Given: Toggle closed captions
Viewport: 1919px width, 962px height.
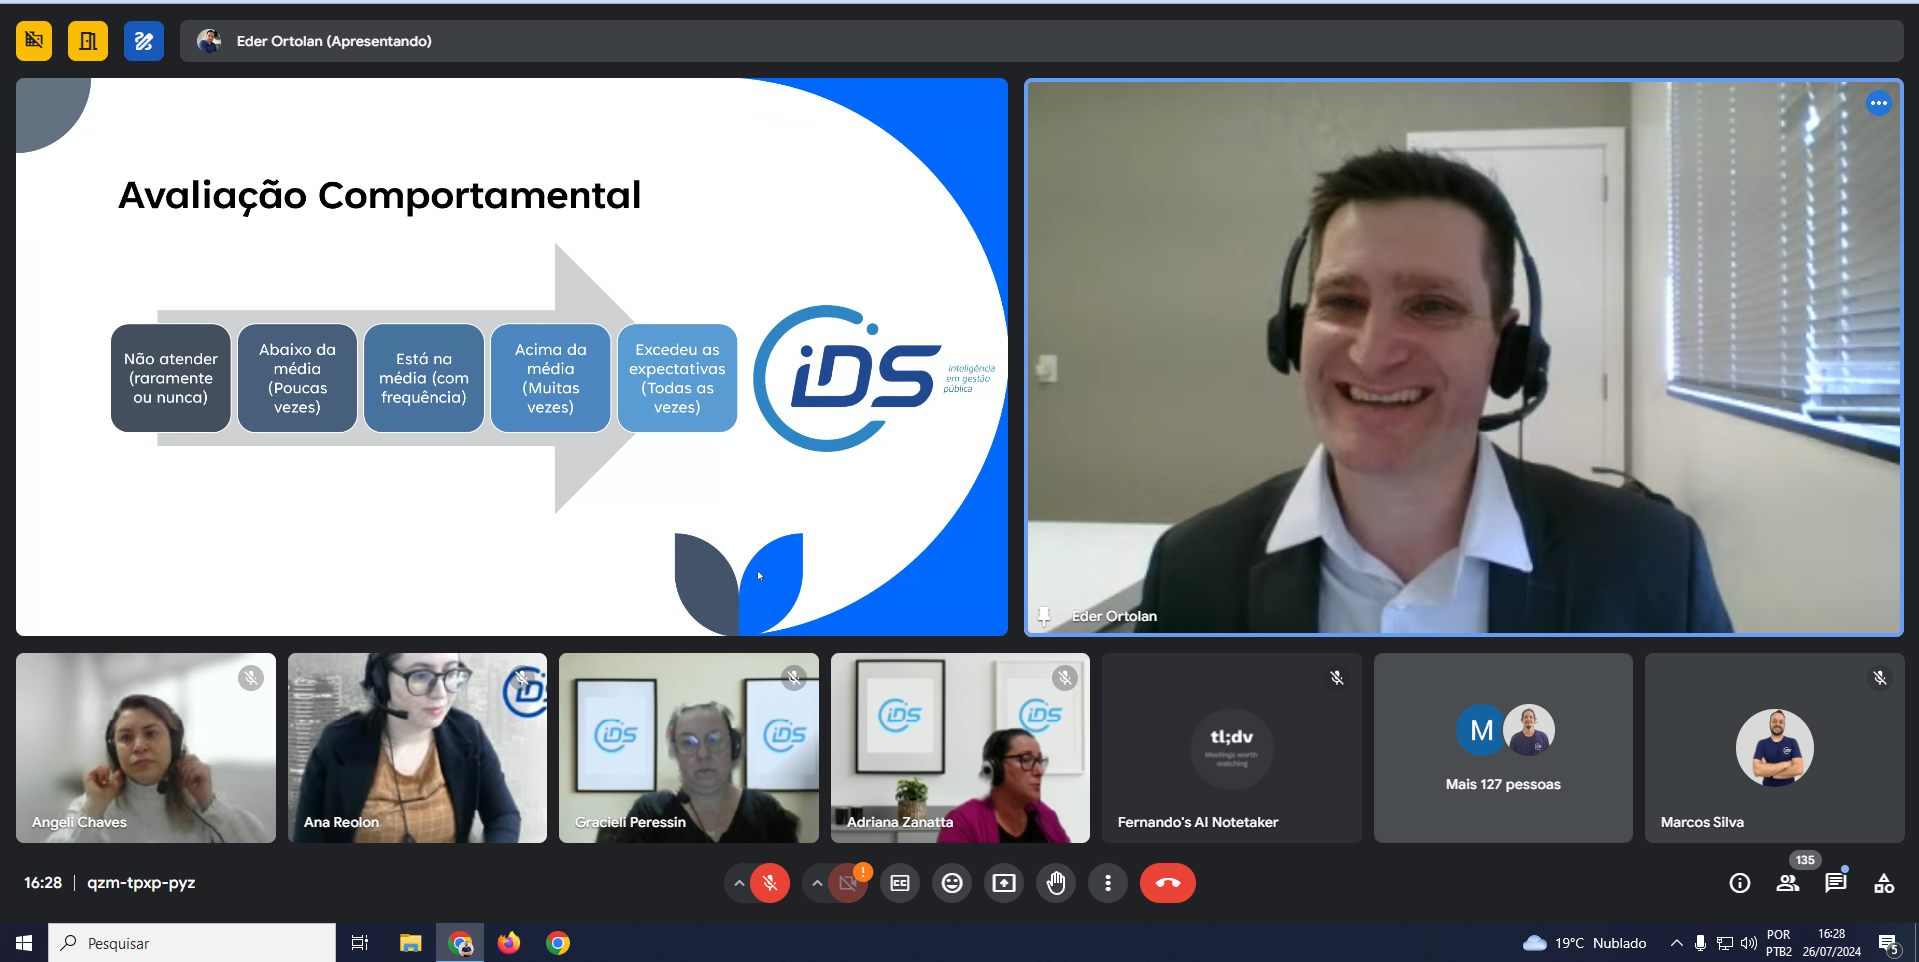Looking at the screenshot, I should tap(900, 883).
